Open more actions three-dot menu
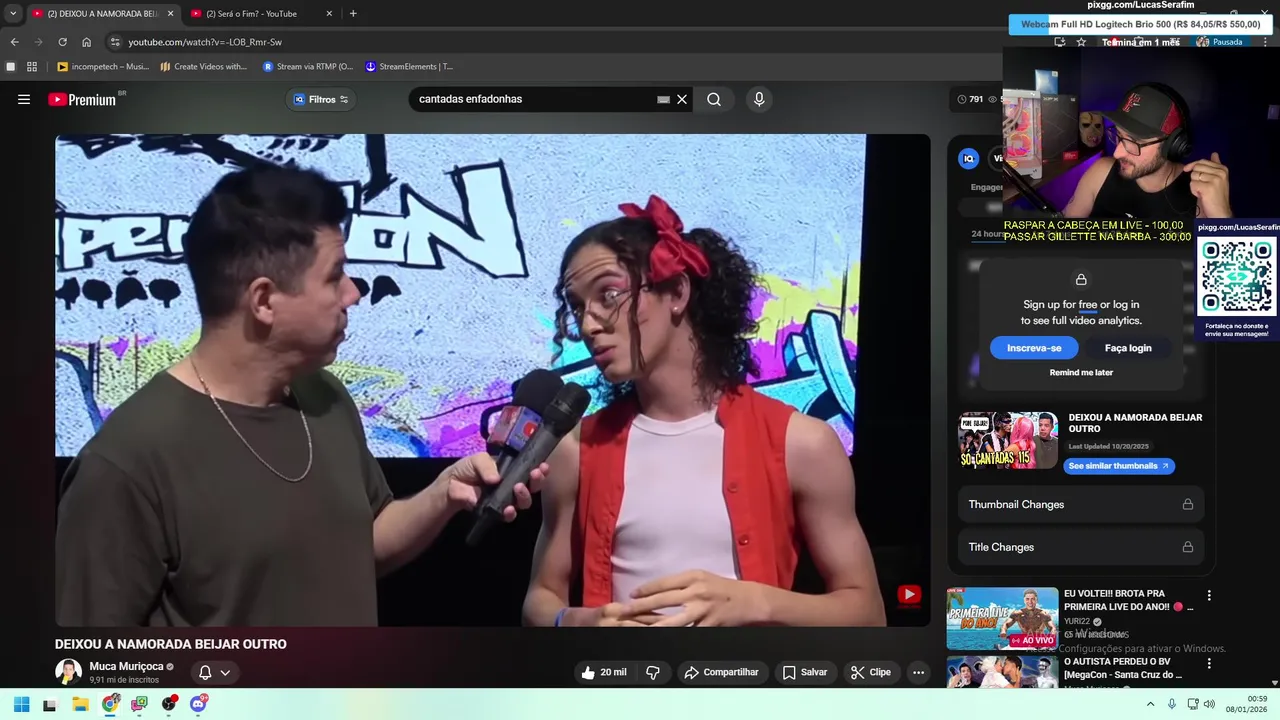 [x=918, y=672]
